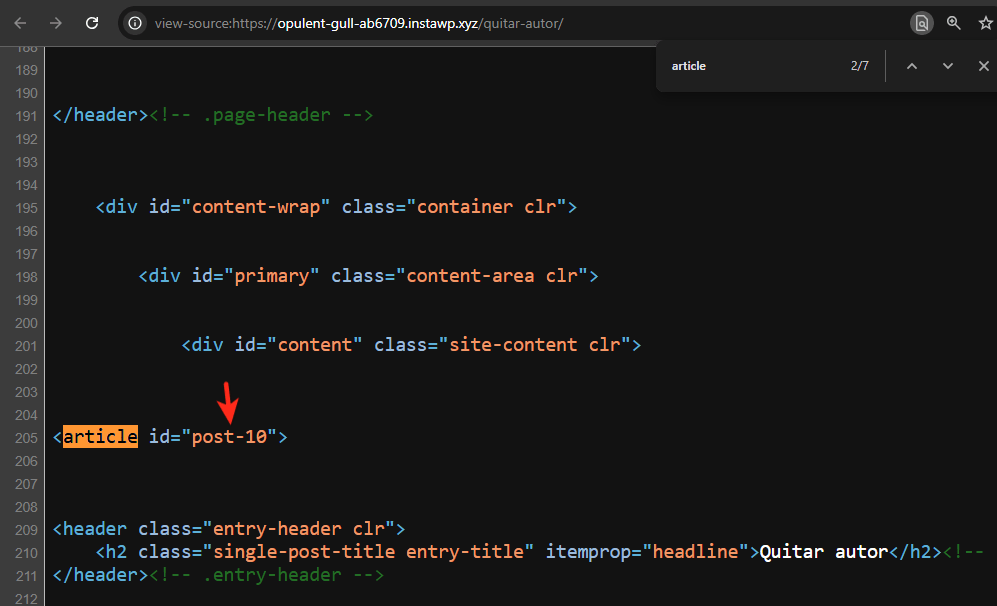The width and height of the screenshot is (997, 606).
Task: Open the browser zoom magnifier icon
Action: click(x=953, y=22)
